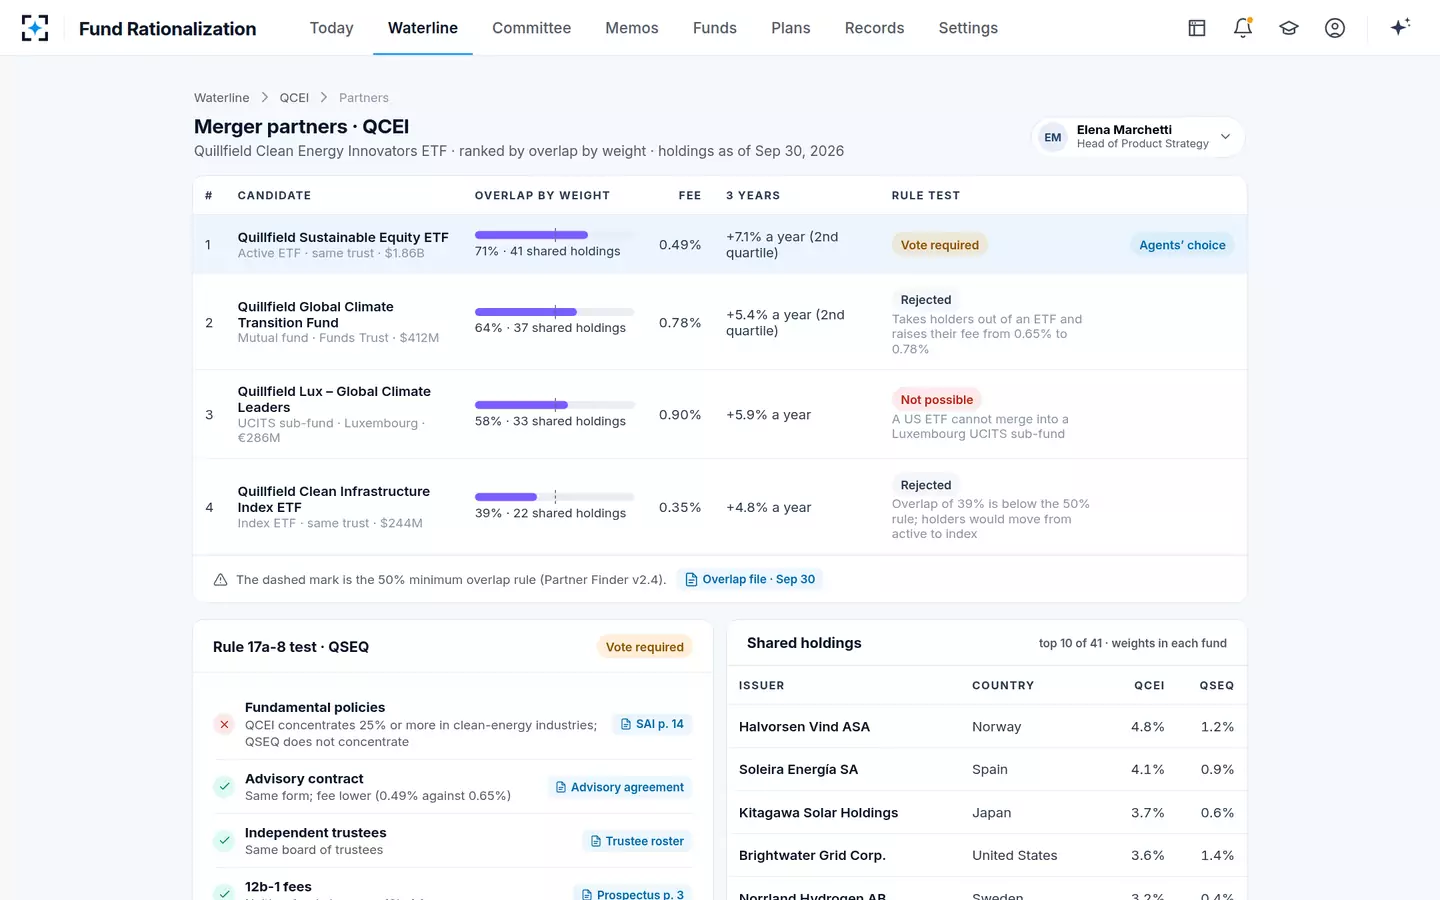Image resolution: width=1440 pixels, height=900 pixels.
Task: Open the Prospectus p. 3 link
Action: coord(633,893)
